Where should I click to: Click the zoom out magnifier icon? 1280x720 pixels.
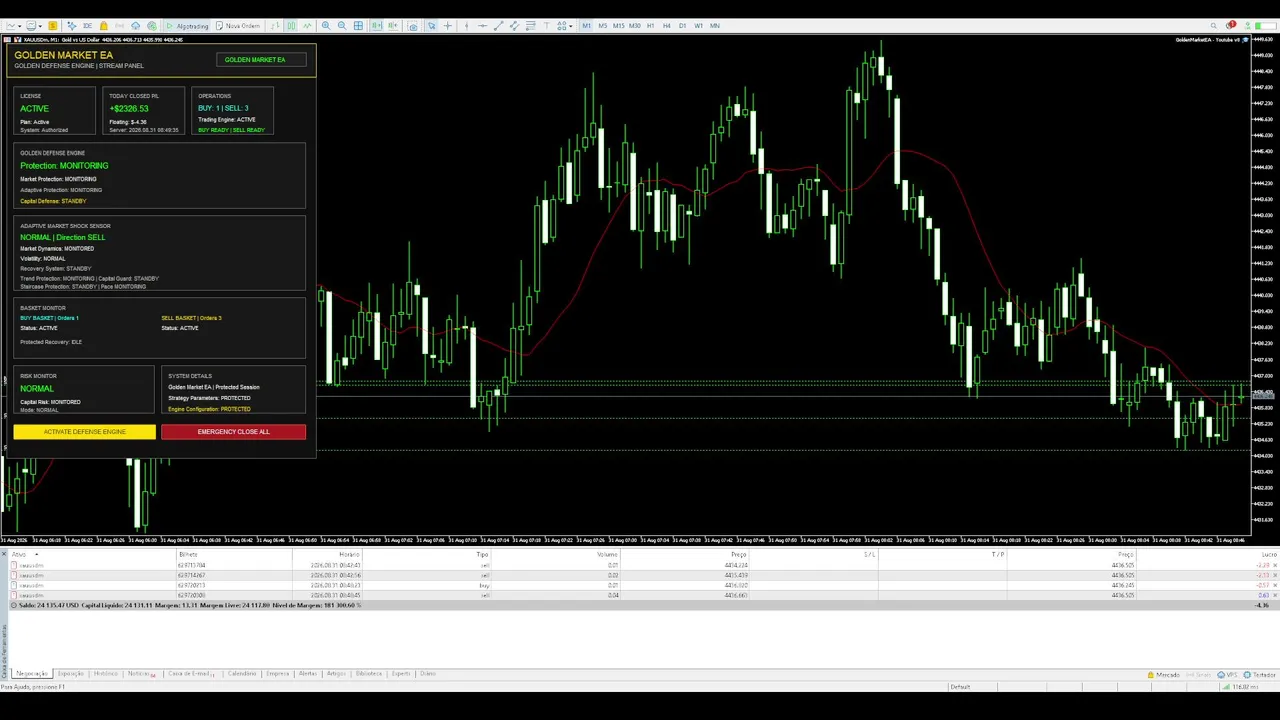pyautogui.click(x=342, y=25)
